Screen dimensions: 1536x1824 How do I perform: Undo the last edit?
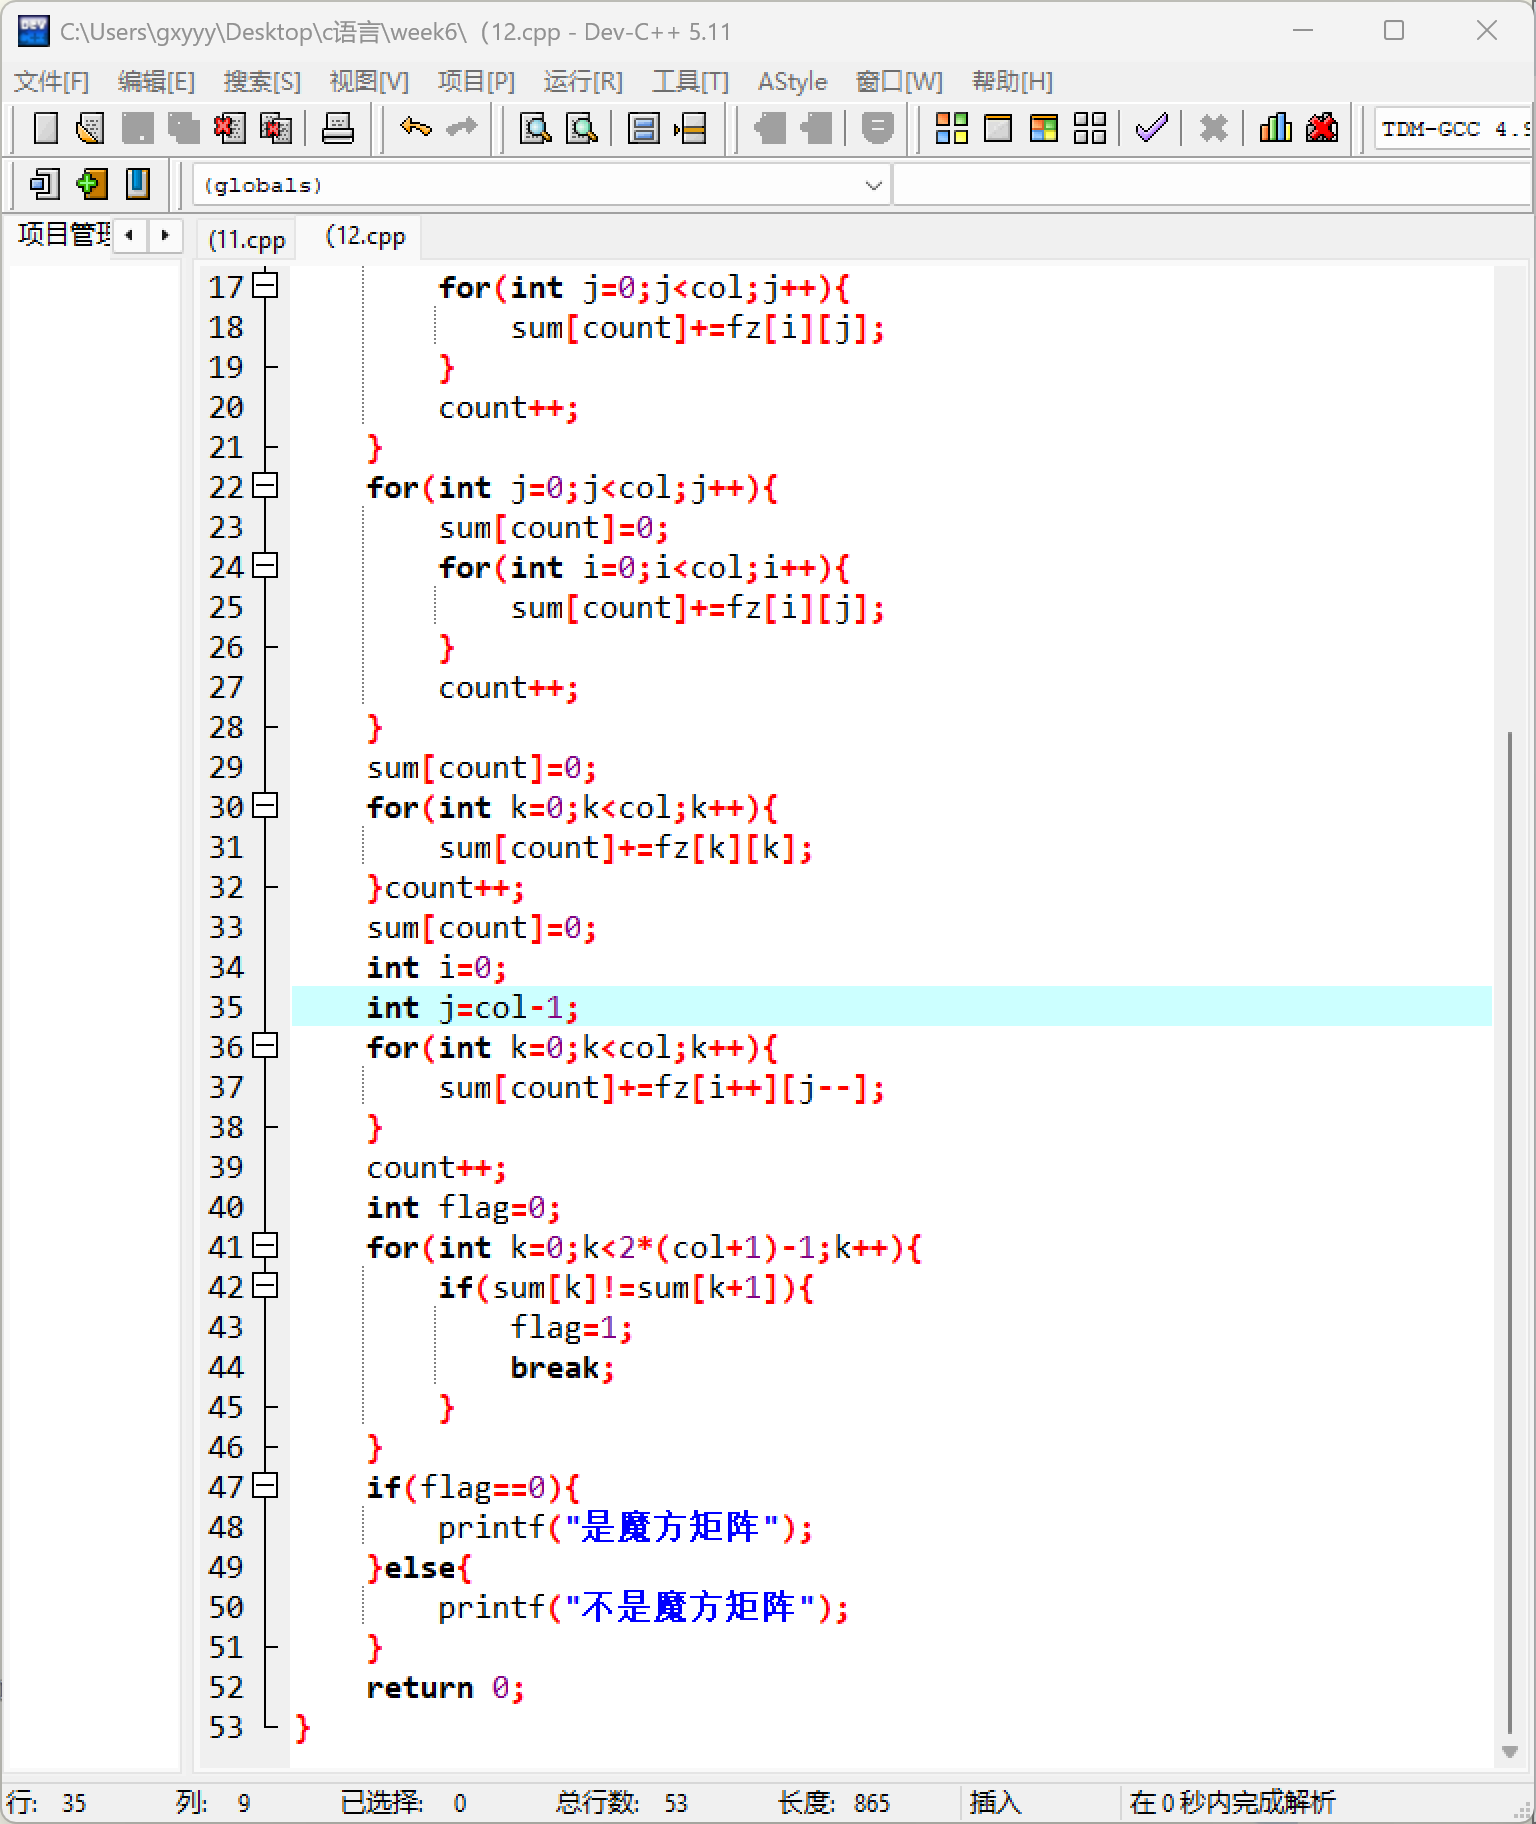coord(416,128)
